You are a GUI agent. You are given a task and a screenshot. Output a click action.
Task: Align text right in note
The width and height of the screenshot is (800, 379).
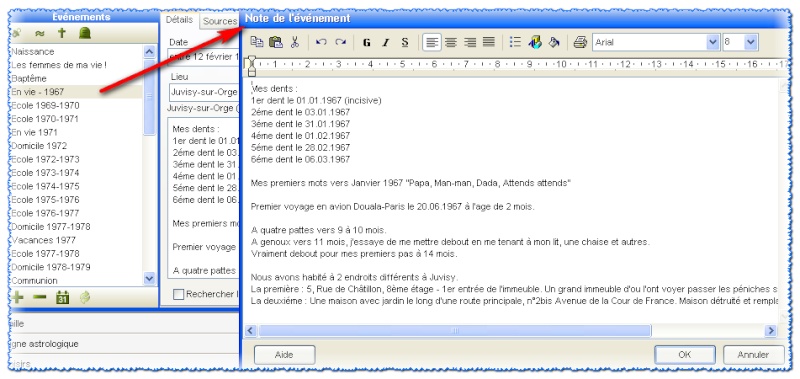click(470, 42)
